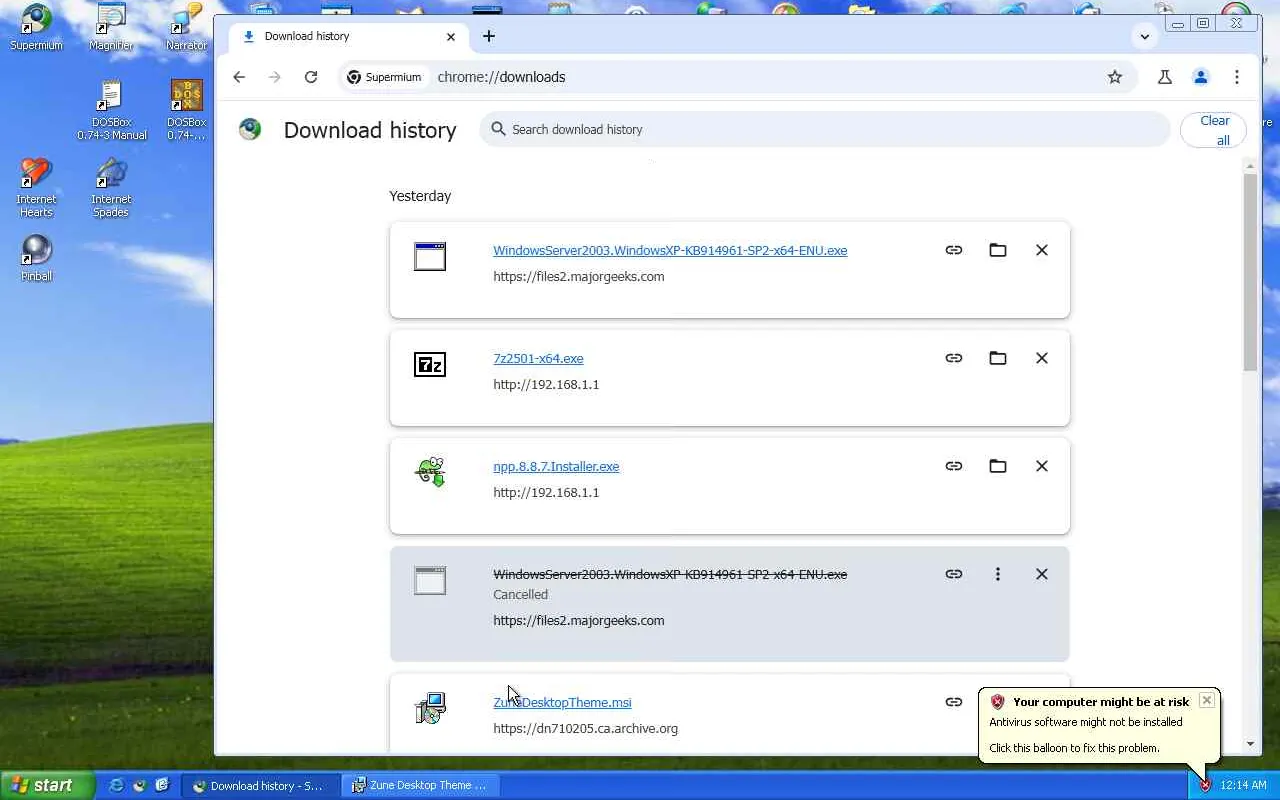This screenshot has height=800, width=1280.
Task: Copy download link for active WindowsServer2003 exe
Action: coord(954,250)
